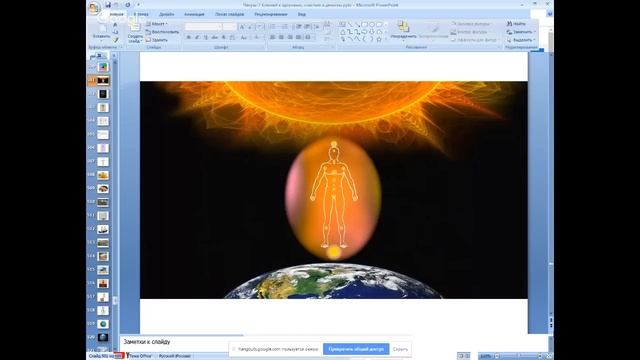Click Контур фигуры shape outline button

pos(472,32)
